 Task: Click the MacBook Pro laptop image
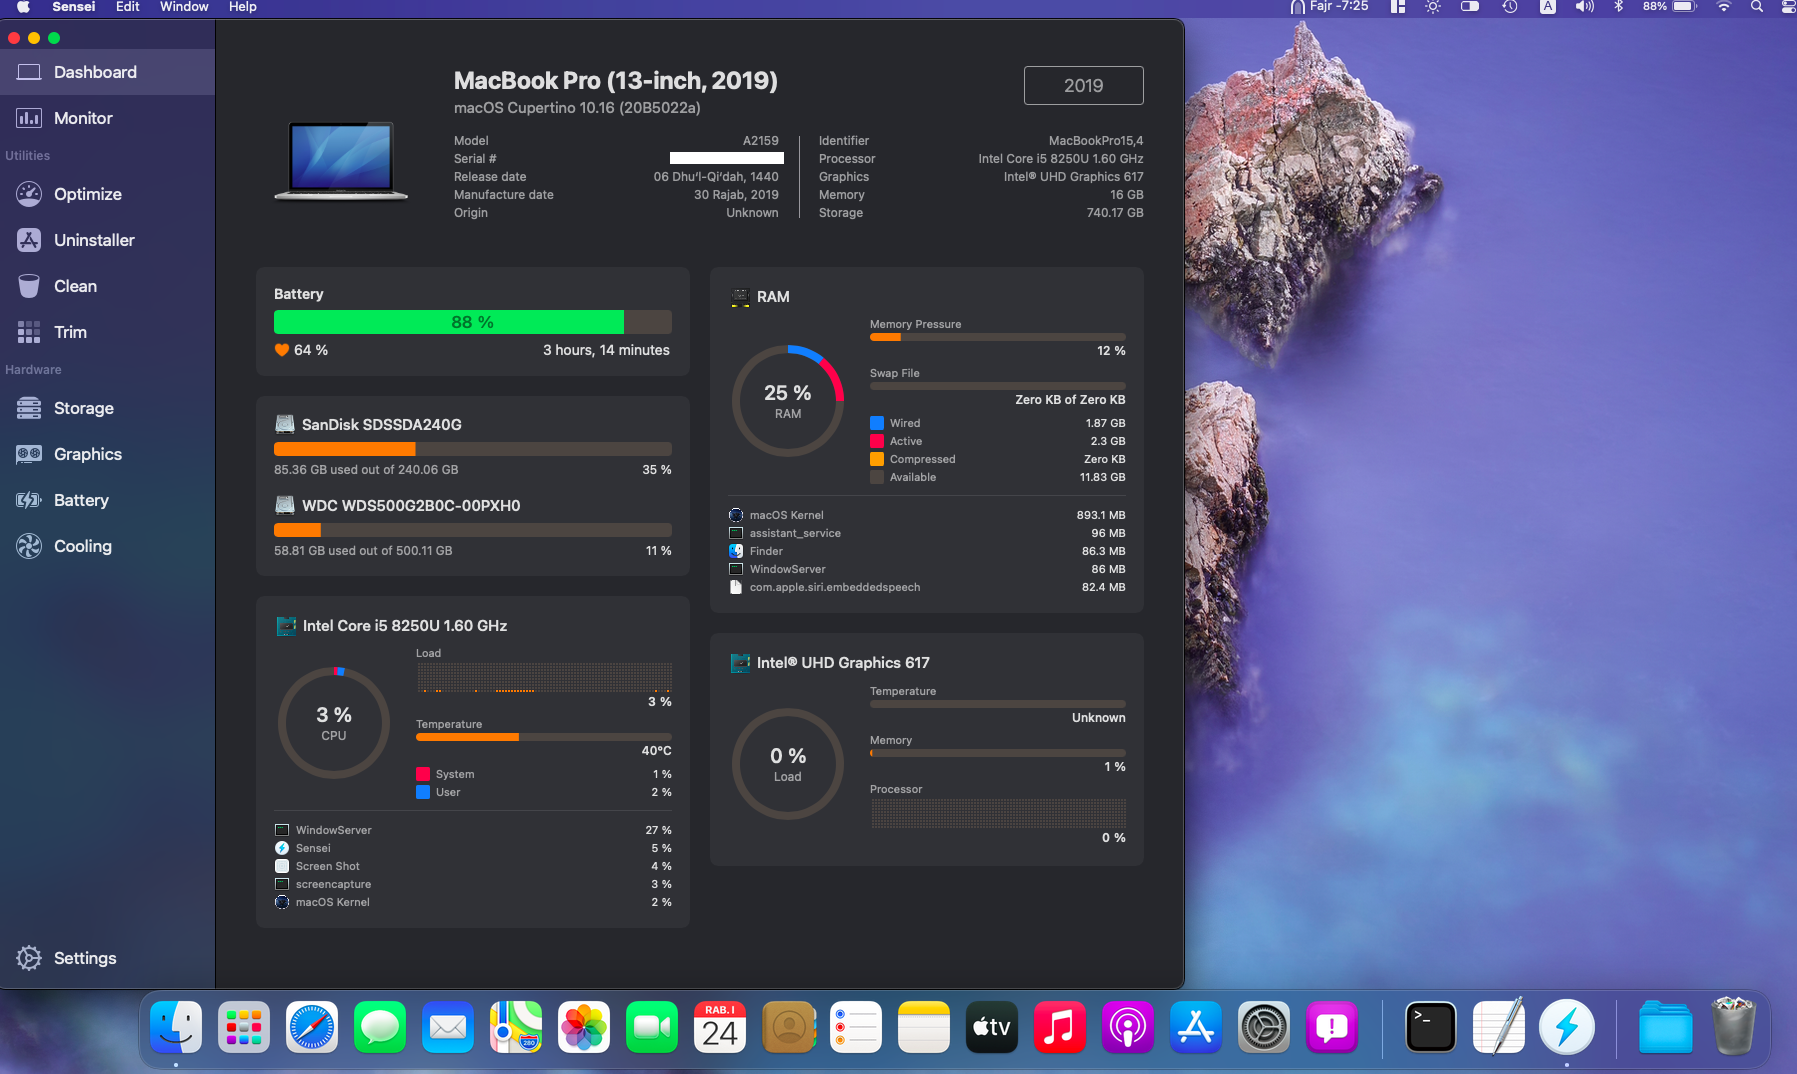(341, 162)
